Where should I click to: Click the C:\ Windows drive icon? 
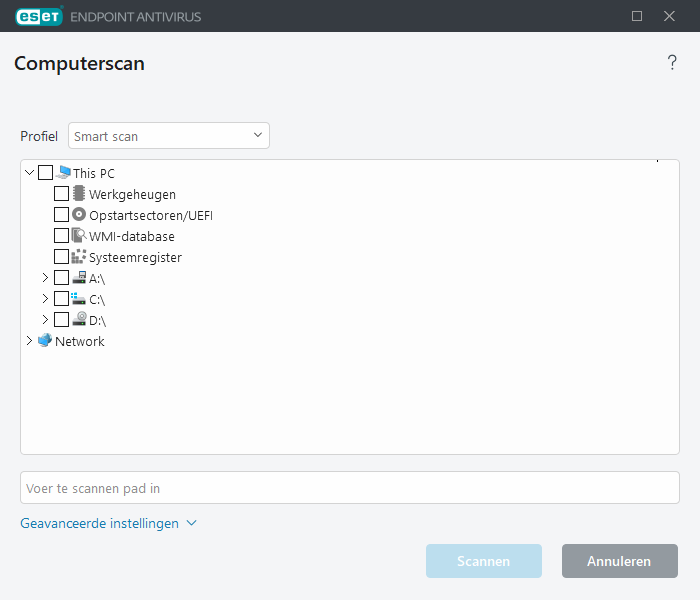click(79, 299)
